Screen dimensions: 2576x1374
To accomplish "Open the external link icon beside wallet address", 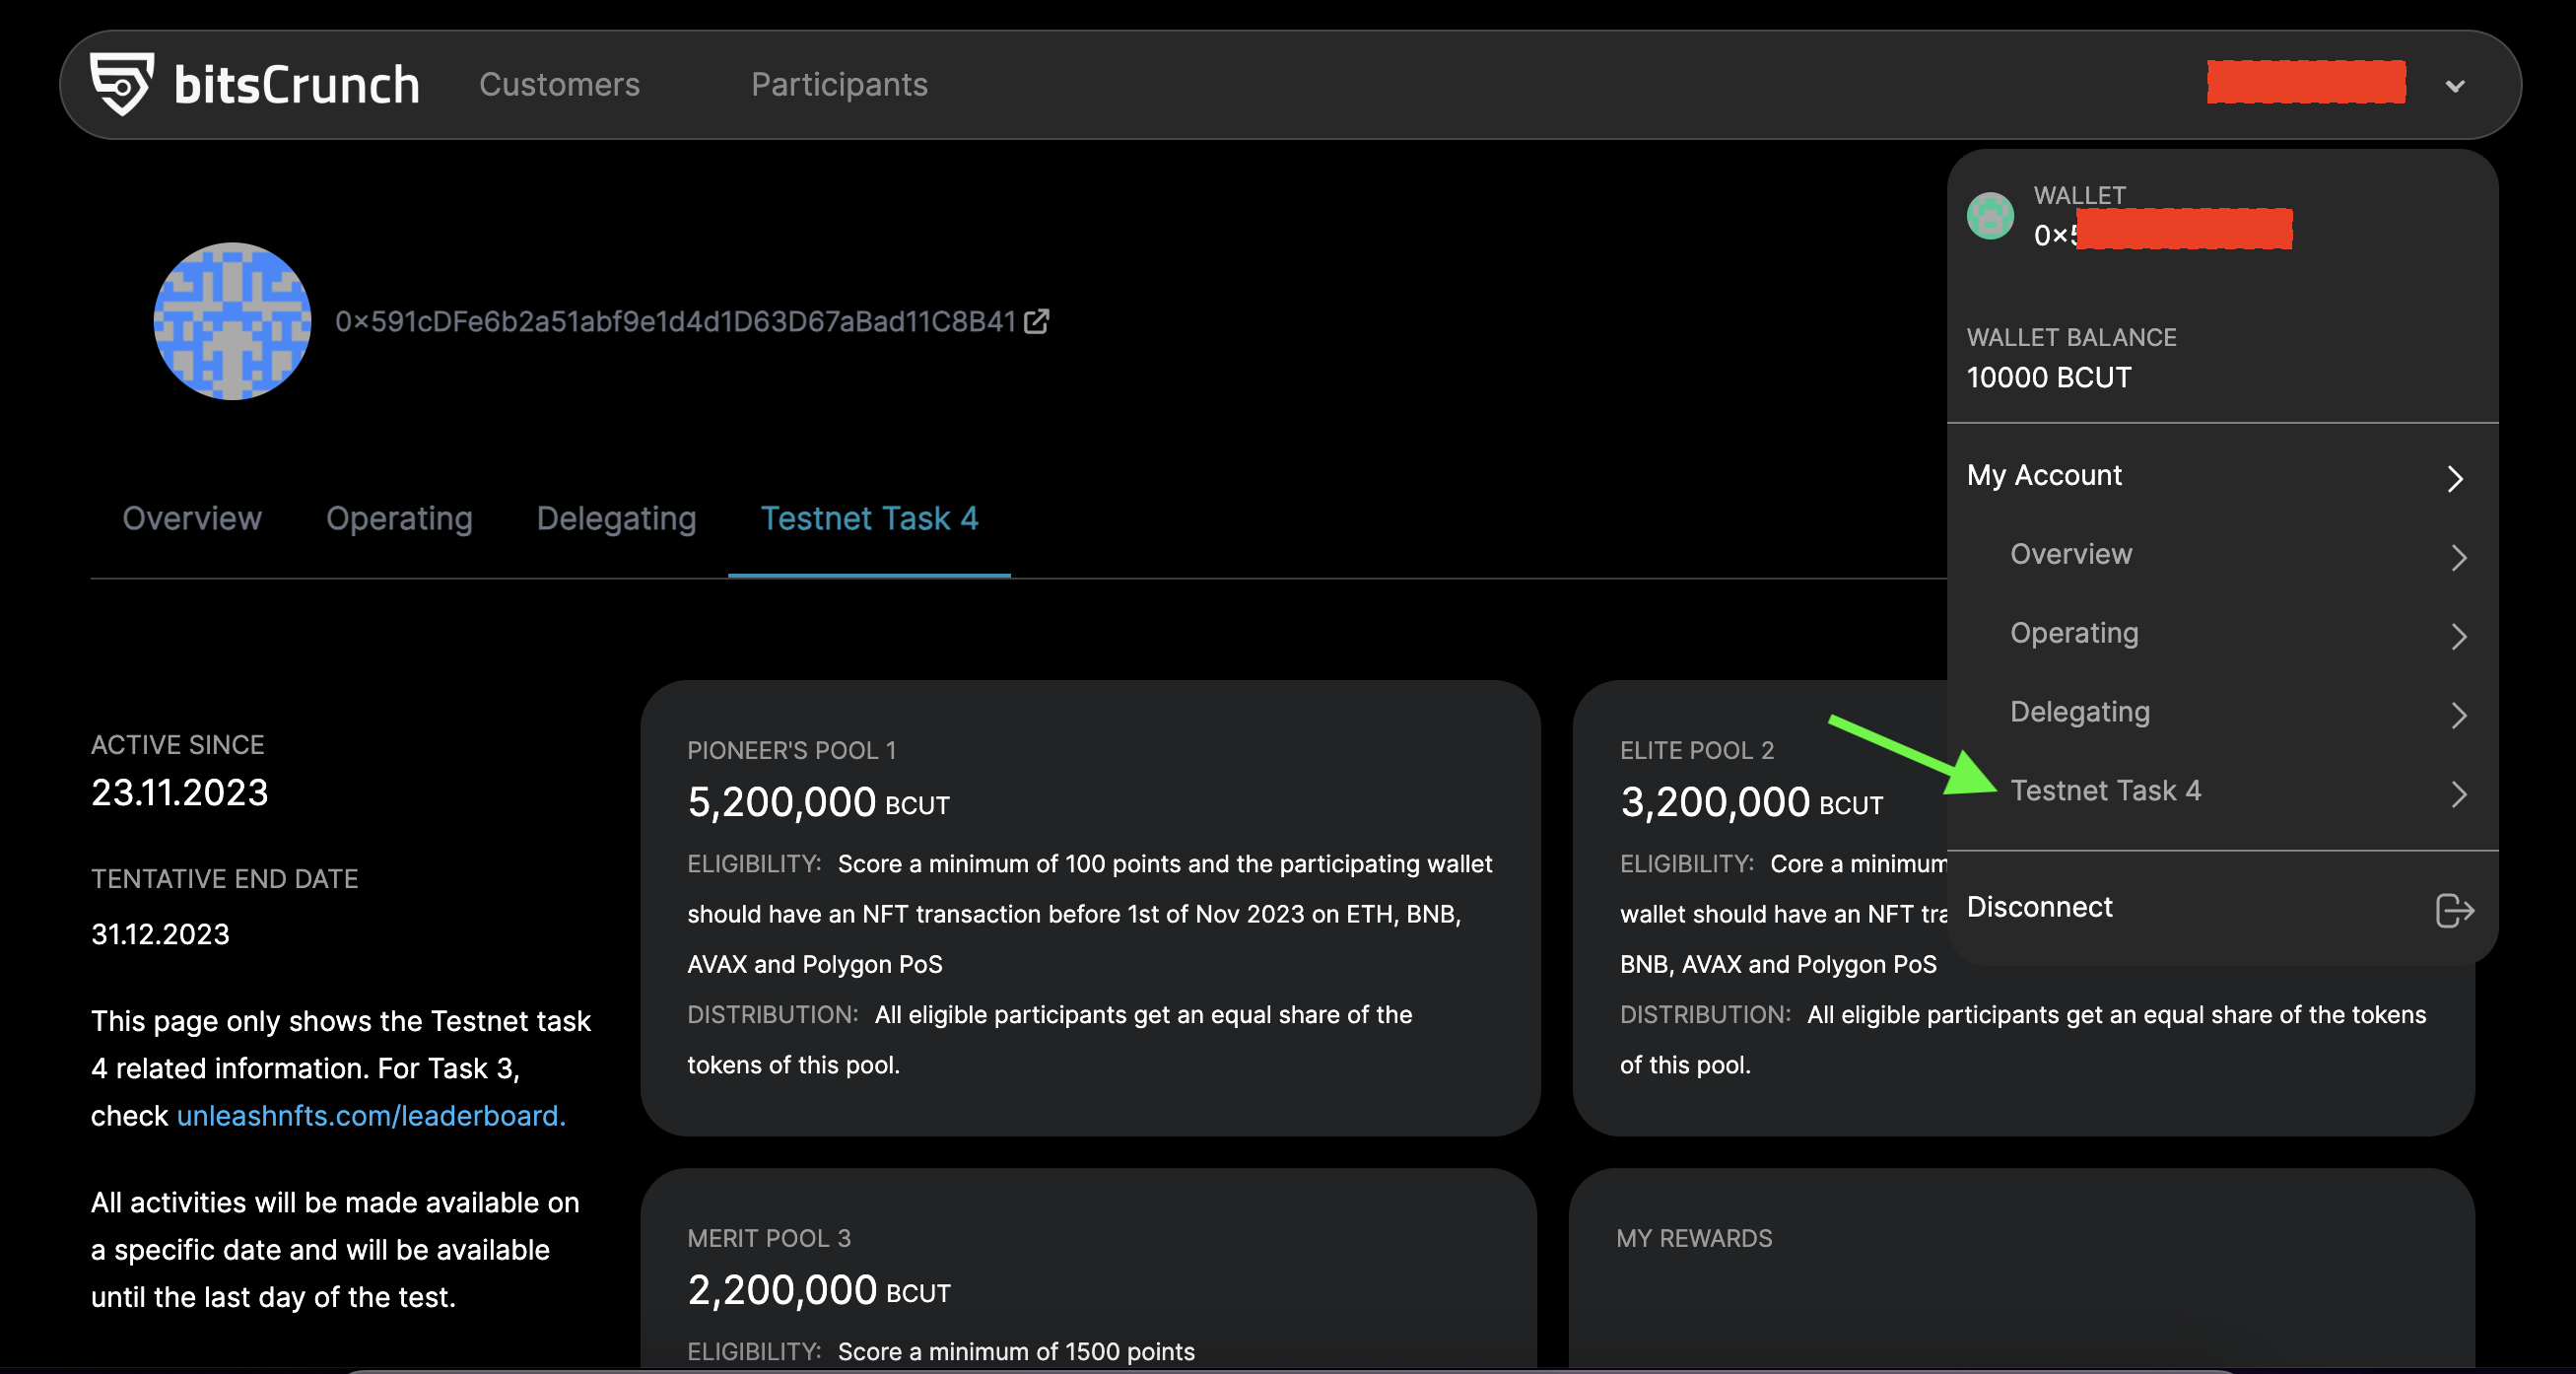I will (1037, 321).
